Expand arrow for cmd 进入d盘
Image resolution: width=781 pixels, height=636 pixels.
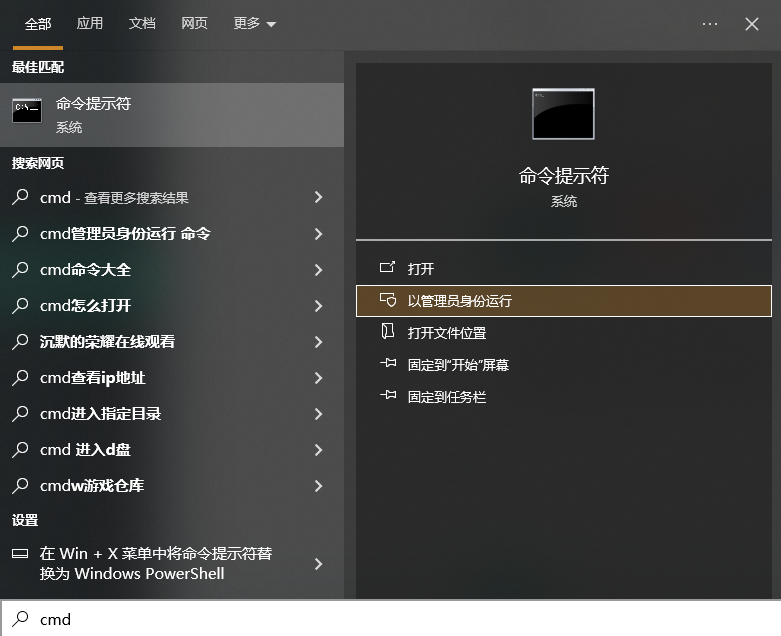pyautogui.click(x=319, y=450)
